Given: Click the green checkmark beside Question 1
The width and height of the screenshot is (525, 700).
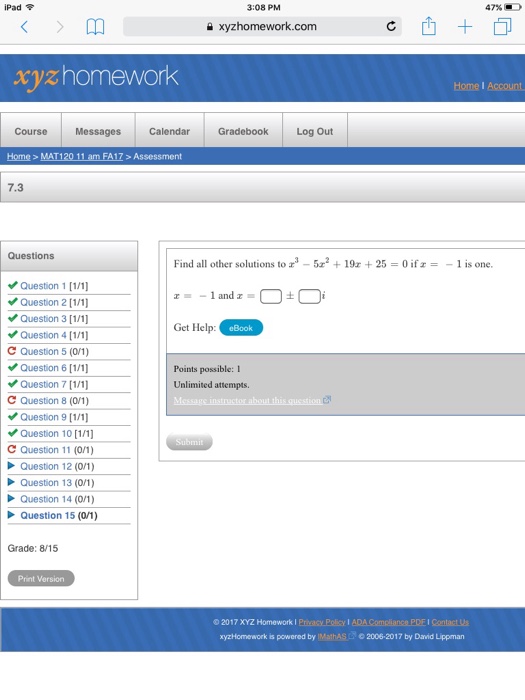Looking at the screenshot, I should [x=12, y=285].
